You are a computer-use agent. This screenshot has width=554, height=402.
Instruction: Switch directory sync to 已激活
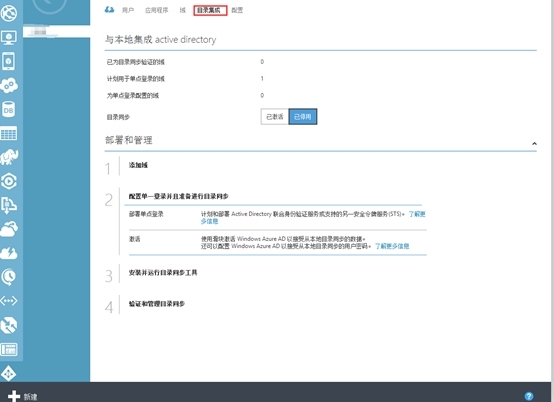(275, 117)
